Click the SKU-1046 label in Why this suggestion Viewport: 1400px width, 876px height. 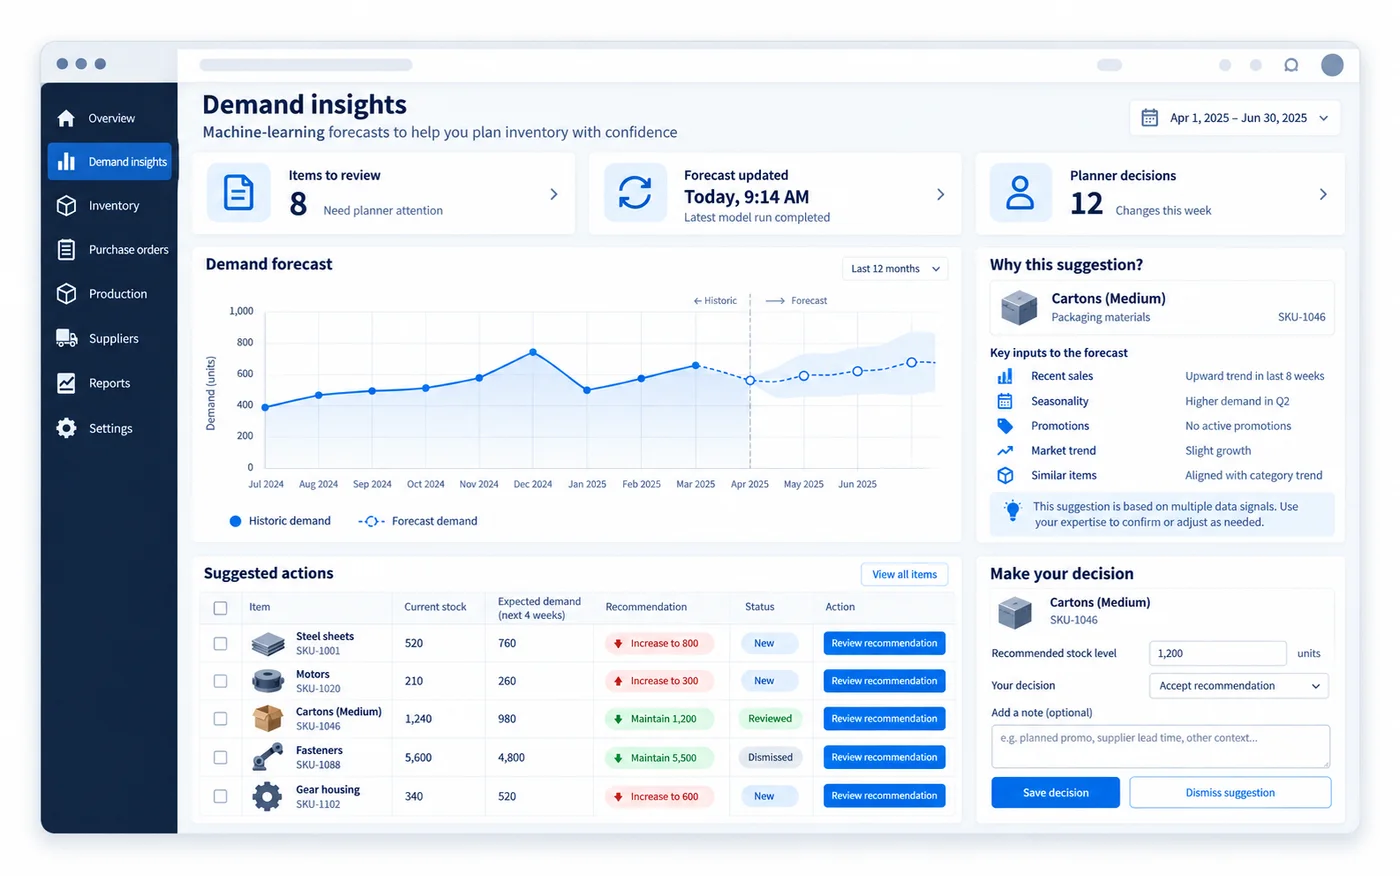(1301, 317)
